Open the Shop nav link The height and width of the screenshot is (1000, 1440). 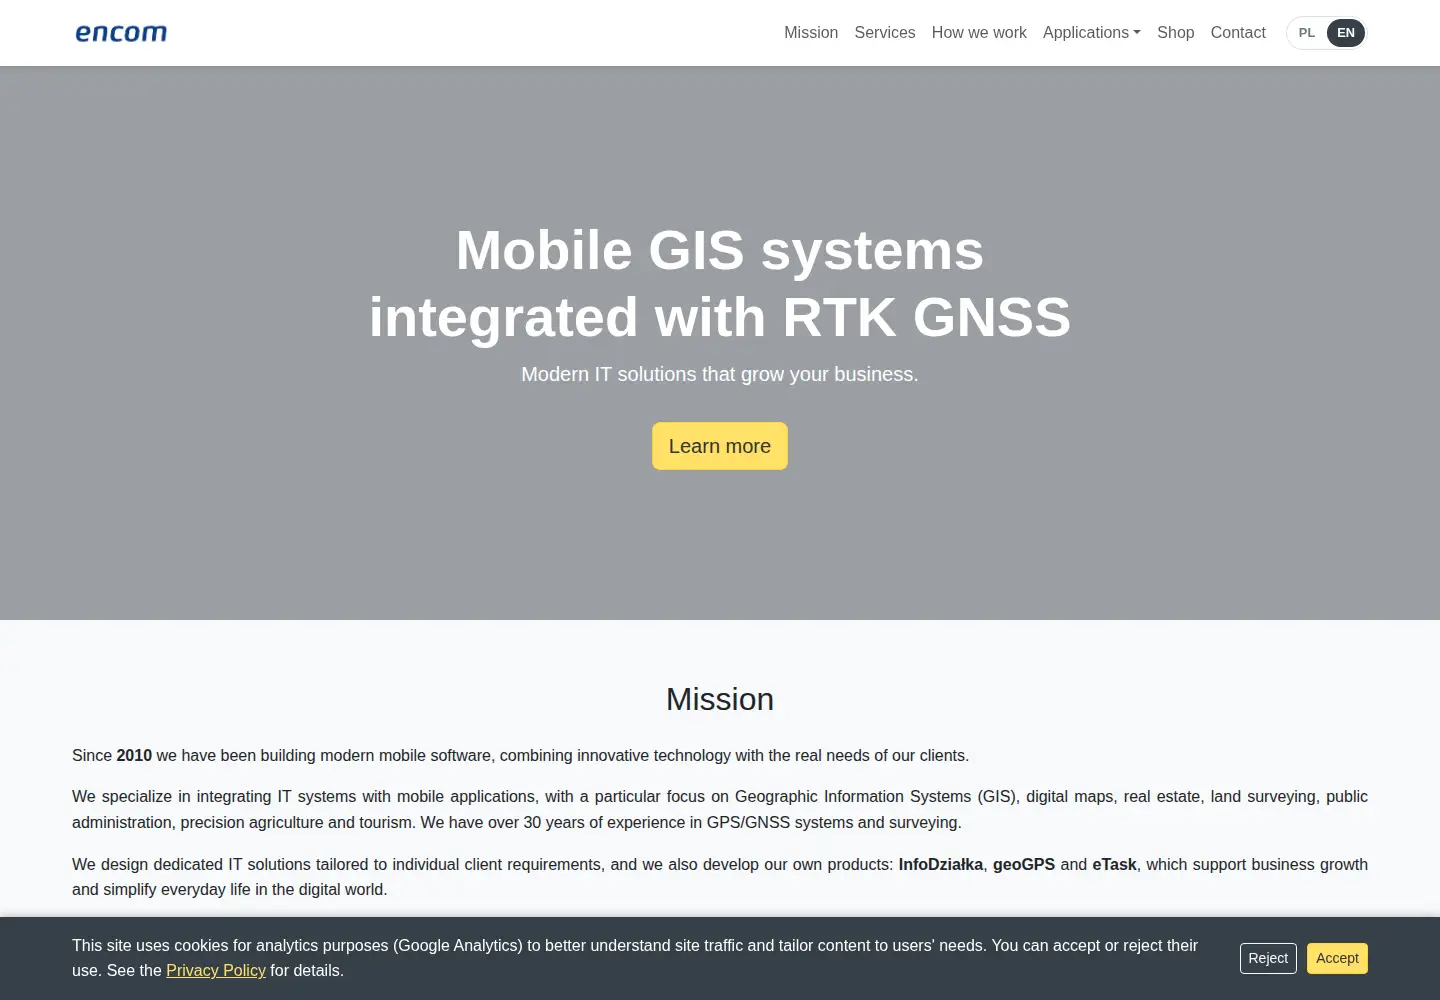[1176, 33]
